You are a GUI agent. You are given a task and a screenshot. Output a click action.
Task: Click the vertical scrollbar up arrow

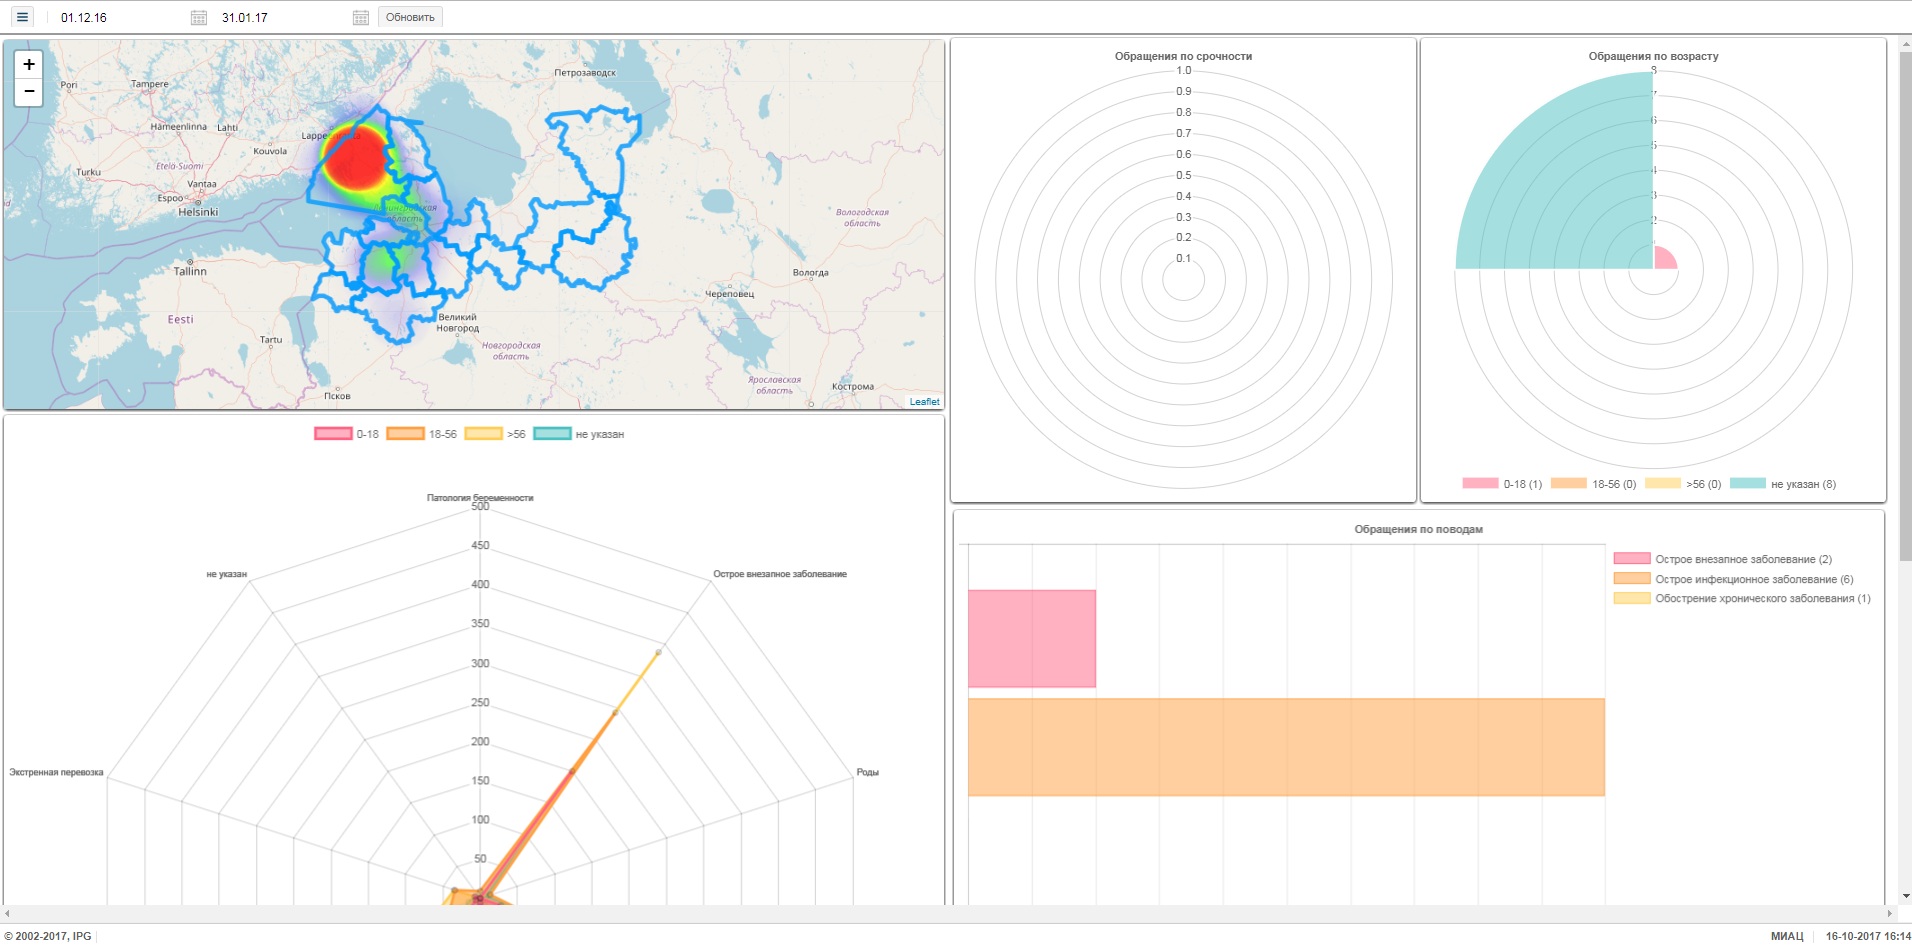[x=1905, y=43]
